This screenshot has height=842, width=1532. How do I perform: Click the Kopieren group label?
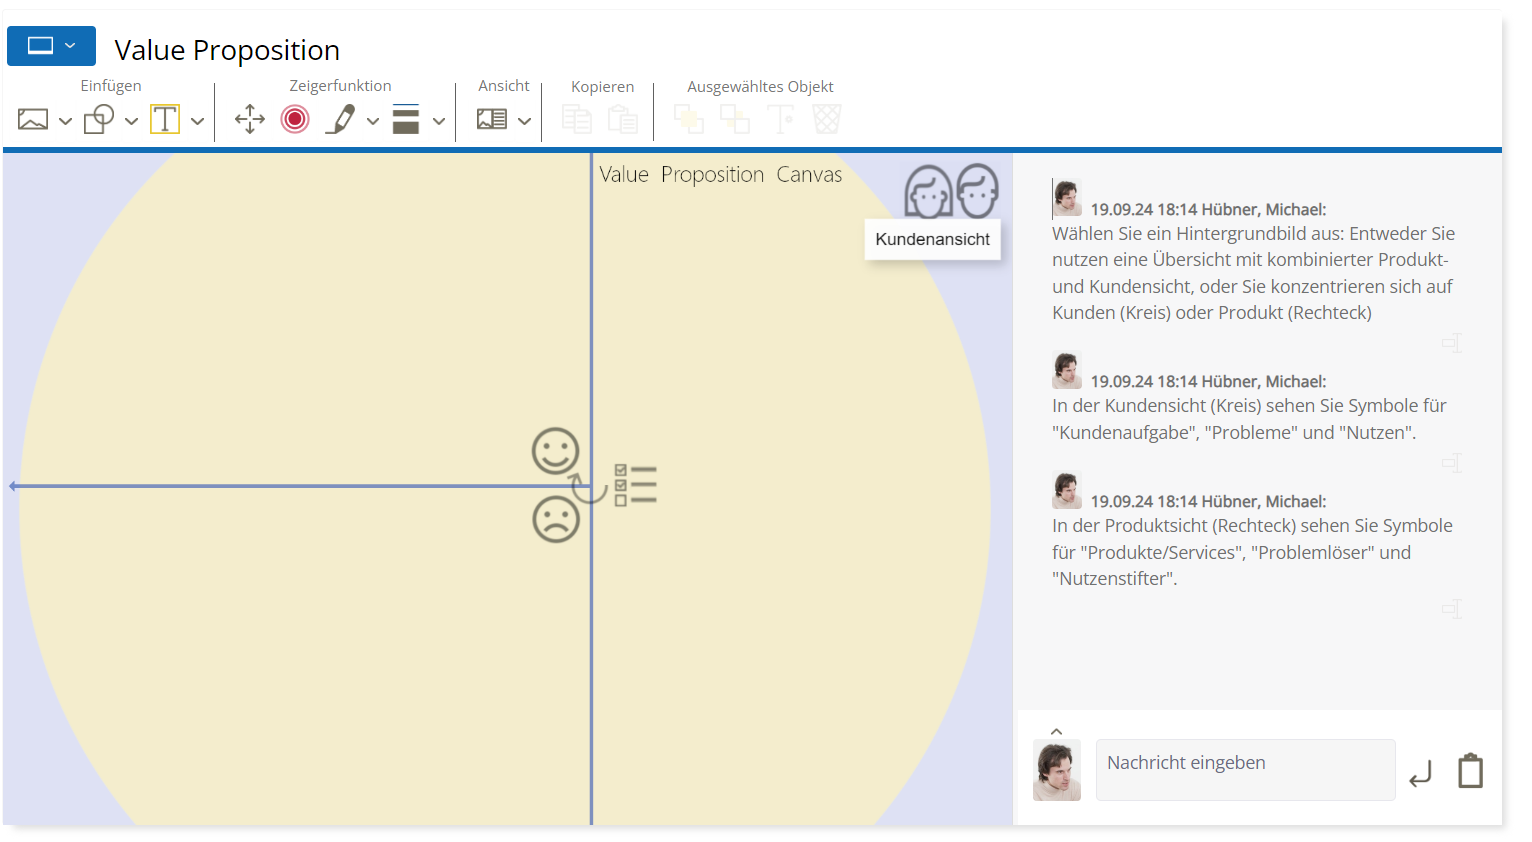602,87
